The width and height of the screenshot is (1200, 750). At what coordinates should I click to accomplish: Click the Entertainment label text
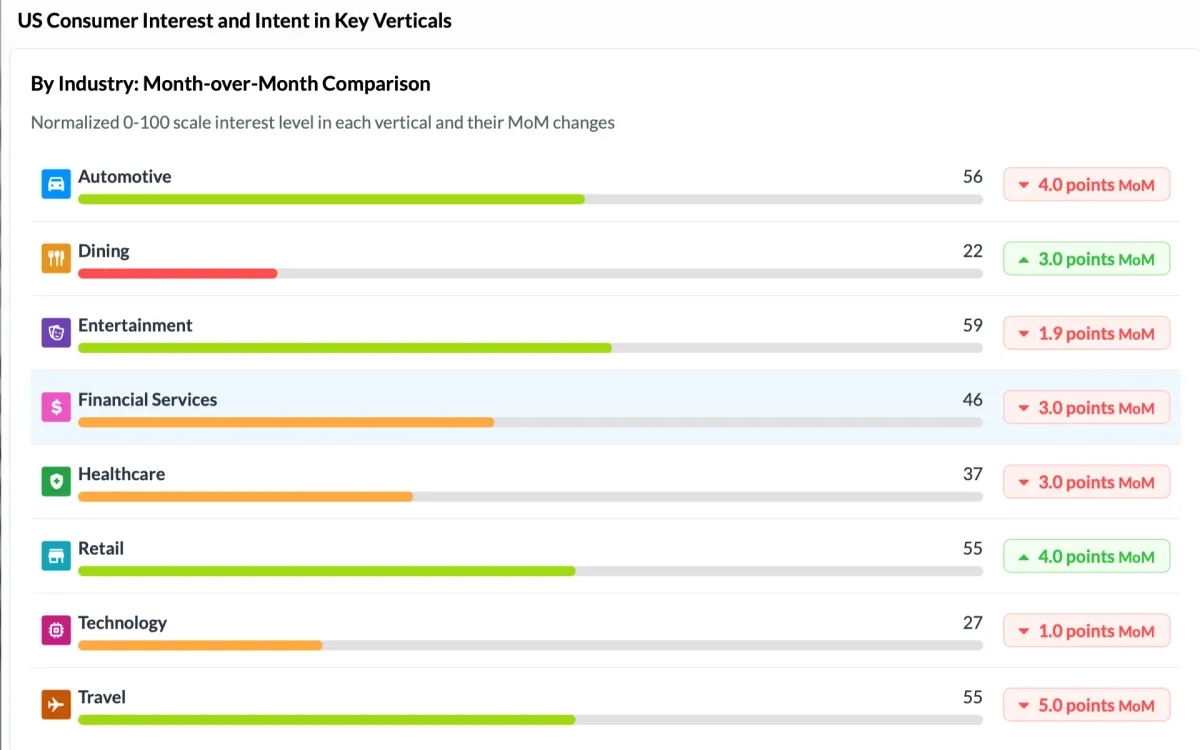click(x=135, y=325)
